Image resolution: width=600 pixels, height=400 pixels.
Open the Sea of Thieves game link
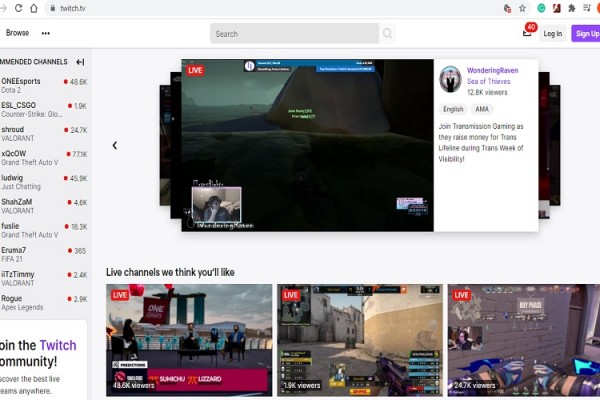489,81
